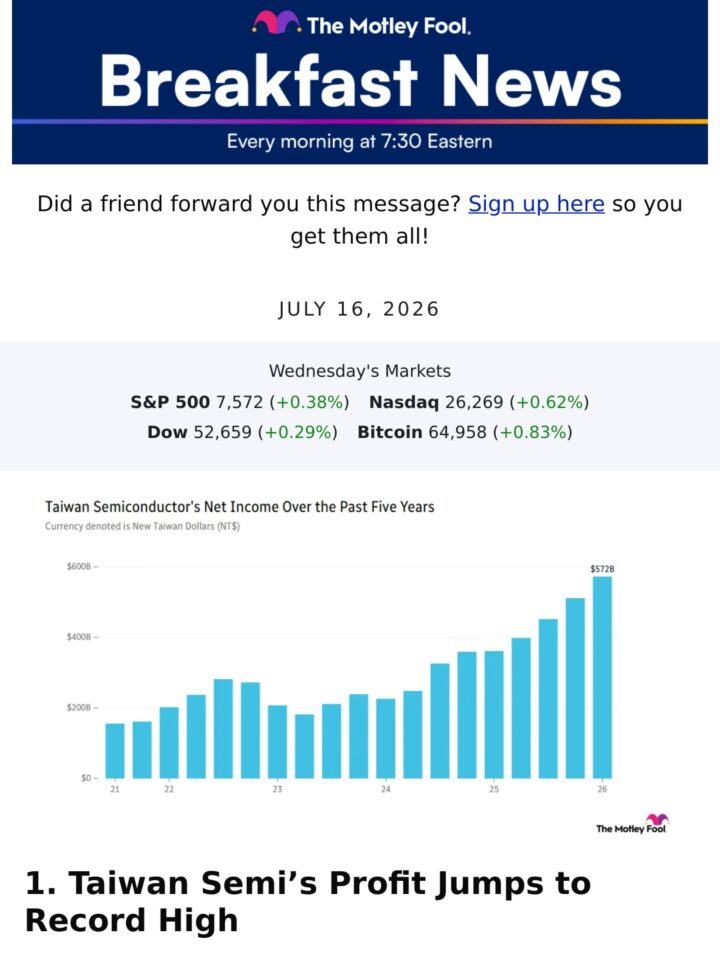Click the 'Wednesday's Markets' heading
The height and width of the screenshot is (960, 720).
pos(359,371)
